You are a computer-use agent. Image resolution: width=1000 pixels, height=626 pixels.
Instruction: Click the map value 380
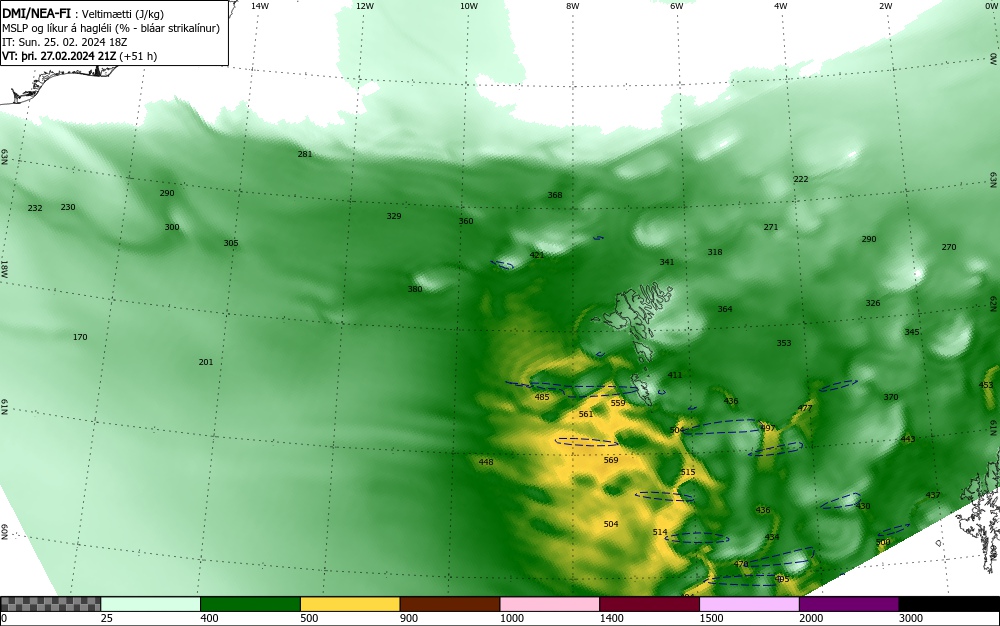(x=415, y=289)
